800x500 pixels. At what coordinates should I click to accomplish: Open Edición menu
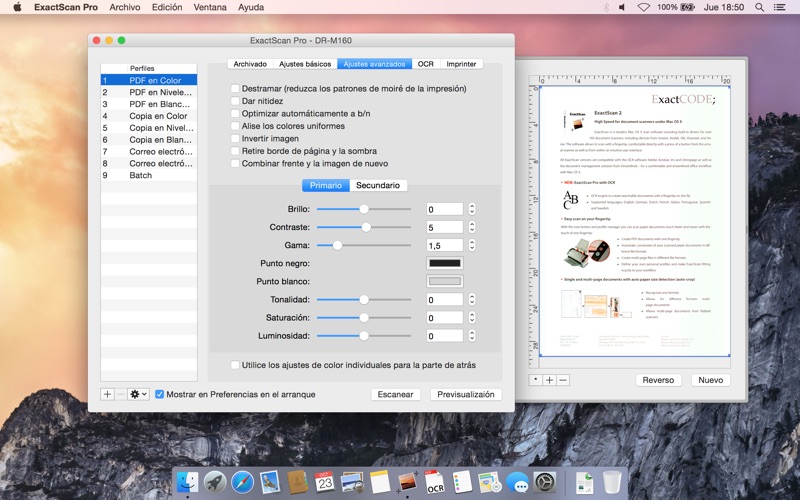(x=167, y=7)
